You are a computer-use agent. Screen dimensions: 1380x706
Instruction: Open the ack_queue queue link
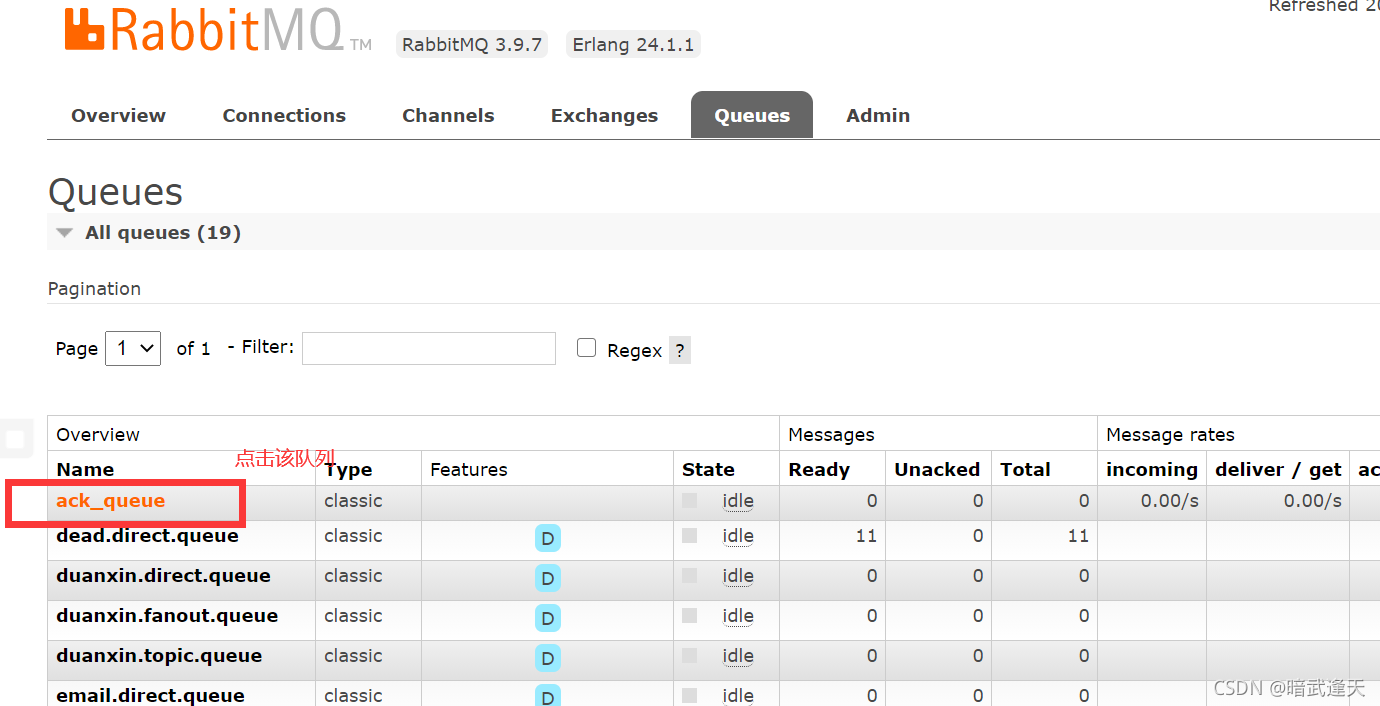tap(110, 500)
